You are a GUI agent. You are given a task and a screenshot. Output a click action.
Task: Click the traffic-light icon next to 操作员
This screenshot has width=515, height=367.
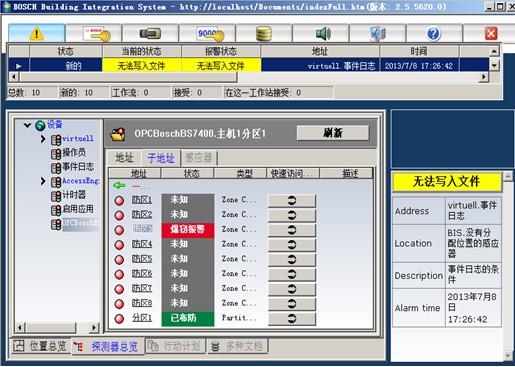pos(56,154)
